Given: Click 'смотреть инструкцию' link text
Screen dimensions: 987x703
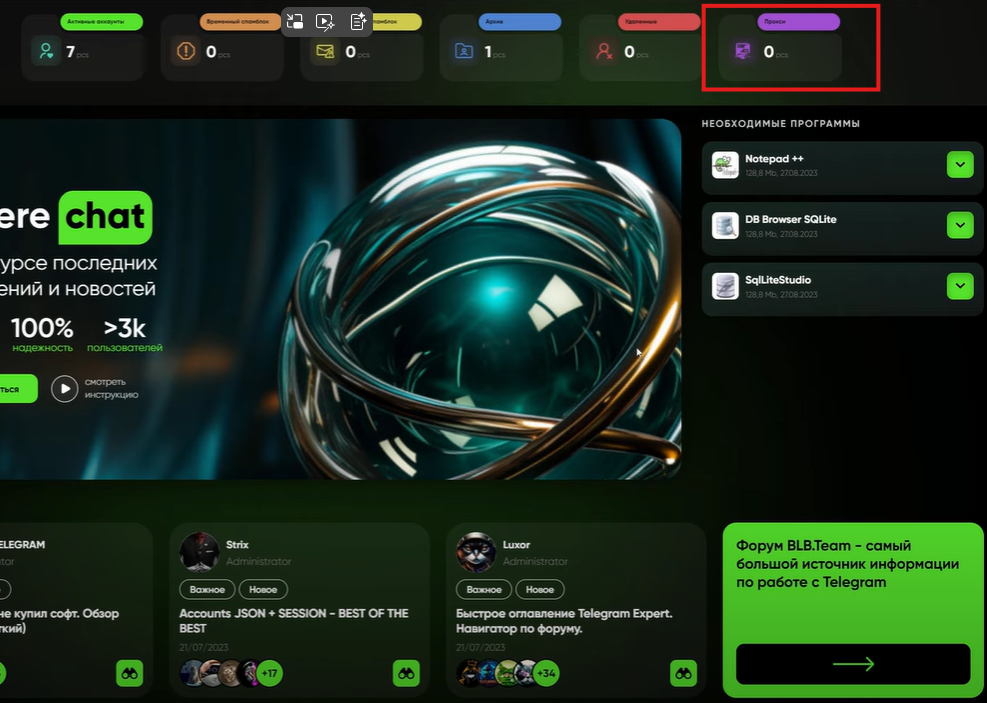Looking at the screenshot, I should click(111, 388).
